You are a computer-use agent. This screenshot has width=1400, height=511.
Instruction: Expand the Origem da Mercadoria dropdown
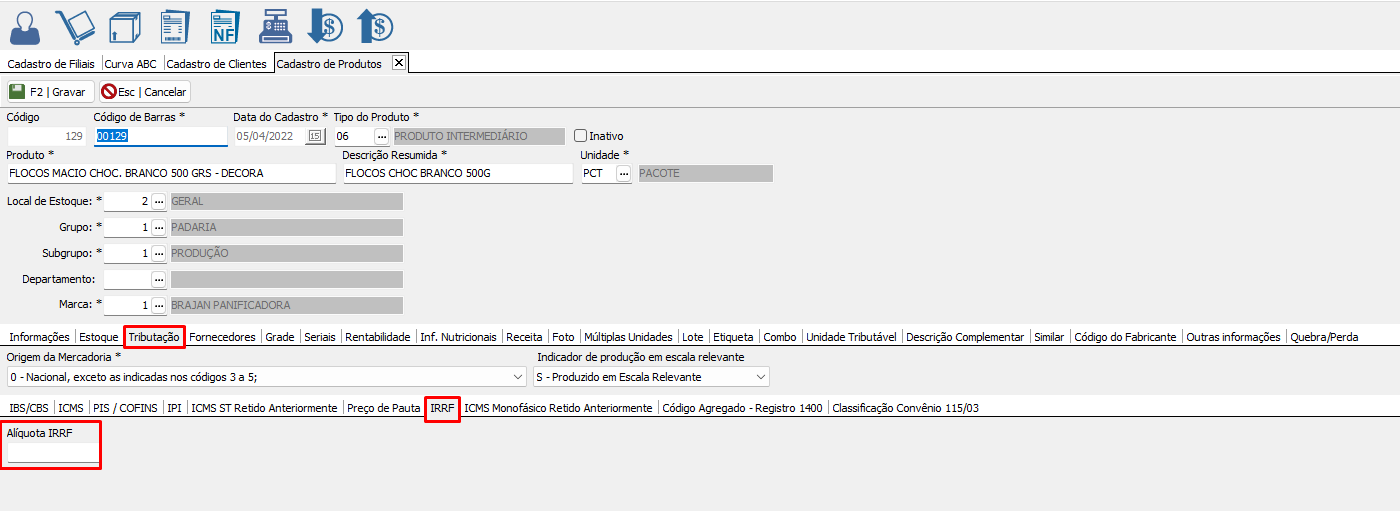coord(517,377)
